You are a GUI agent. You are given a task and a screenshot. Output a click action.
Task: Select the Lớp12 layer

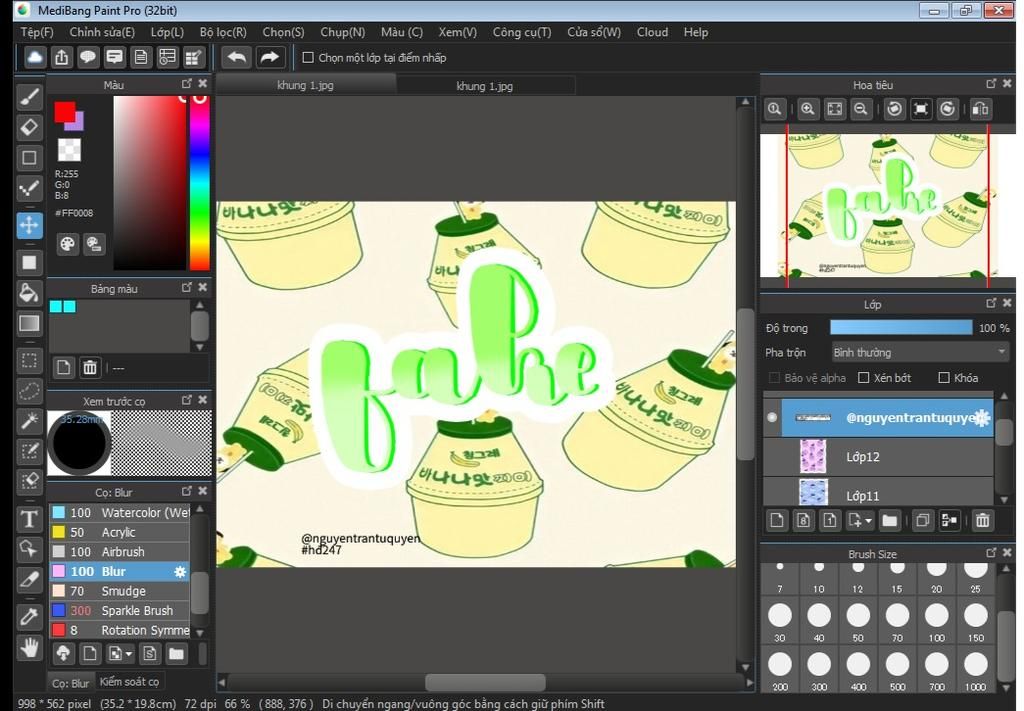point(878,457)
